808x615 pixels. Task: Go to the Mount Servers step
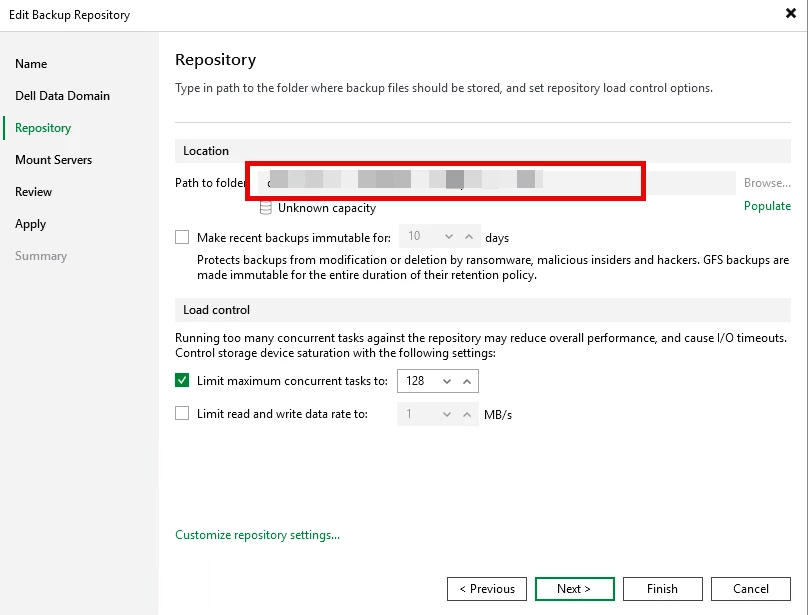(54, 160)
